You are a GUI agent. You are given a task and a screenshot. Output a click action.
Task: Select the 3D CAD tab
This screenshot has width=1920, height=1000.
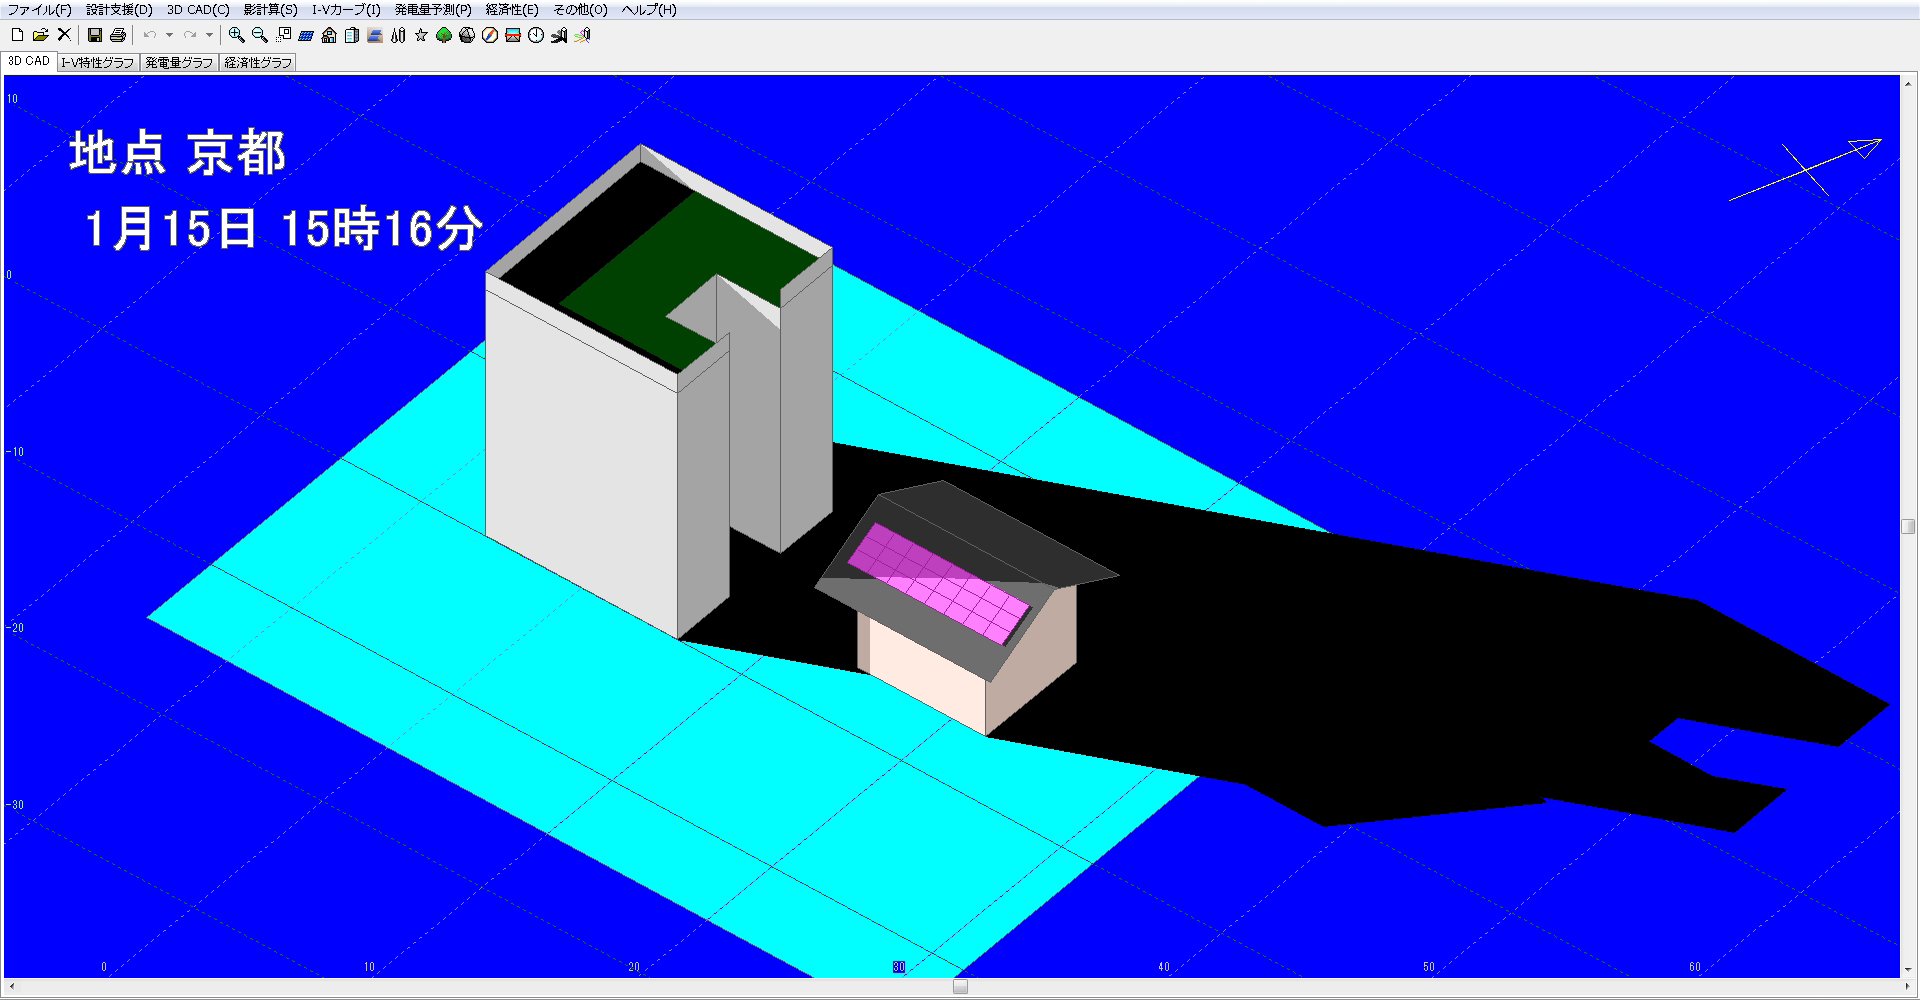pos(29,61)
